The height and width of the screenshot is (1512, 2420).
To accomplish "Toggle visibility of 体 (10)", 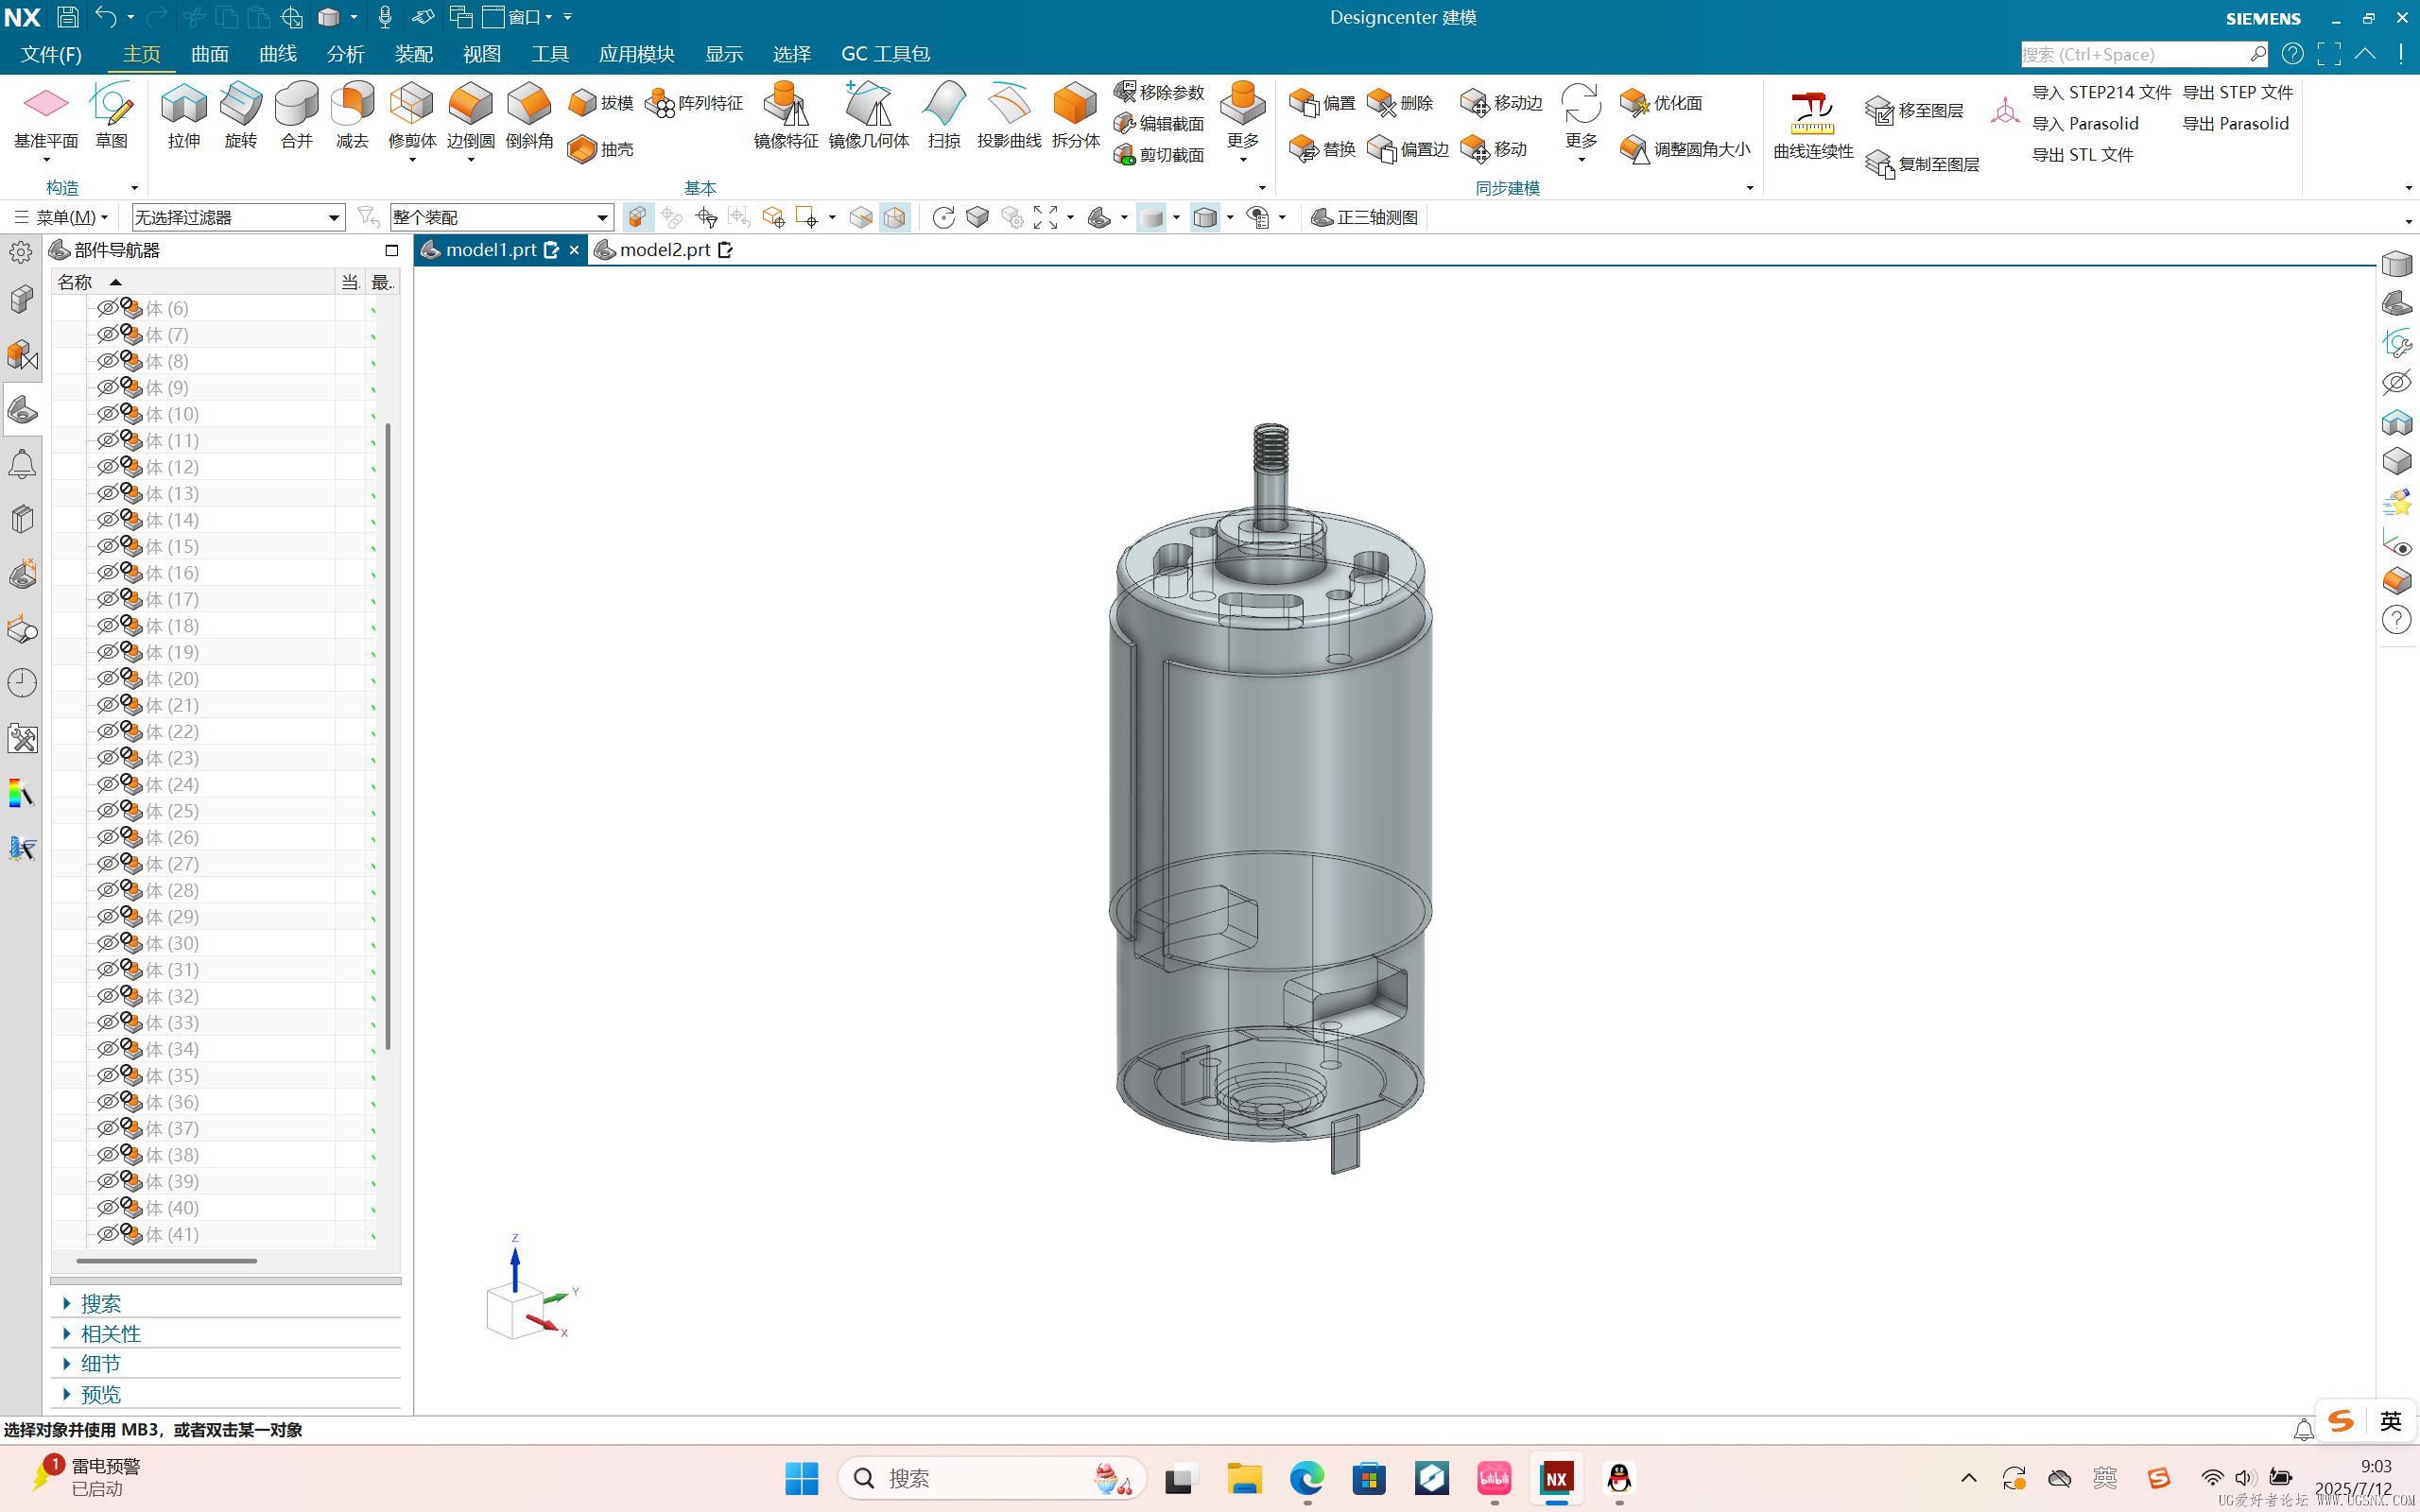I will coord(107,414).
